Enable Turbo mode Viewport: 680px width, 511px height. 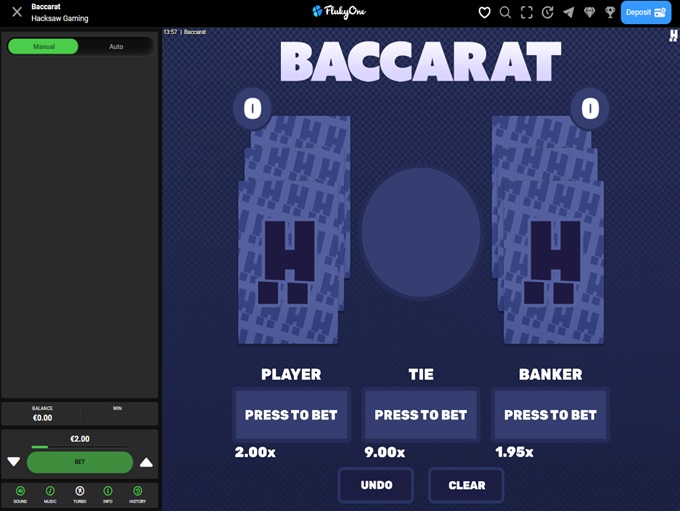point(79,491)
